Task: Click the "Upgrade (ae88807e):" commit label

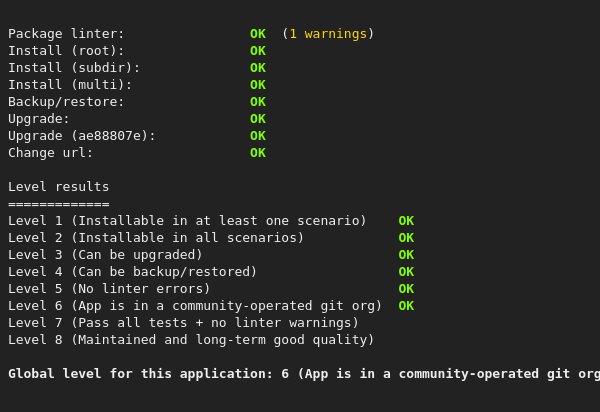Action: (x=82, y=136)
